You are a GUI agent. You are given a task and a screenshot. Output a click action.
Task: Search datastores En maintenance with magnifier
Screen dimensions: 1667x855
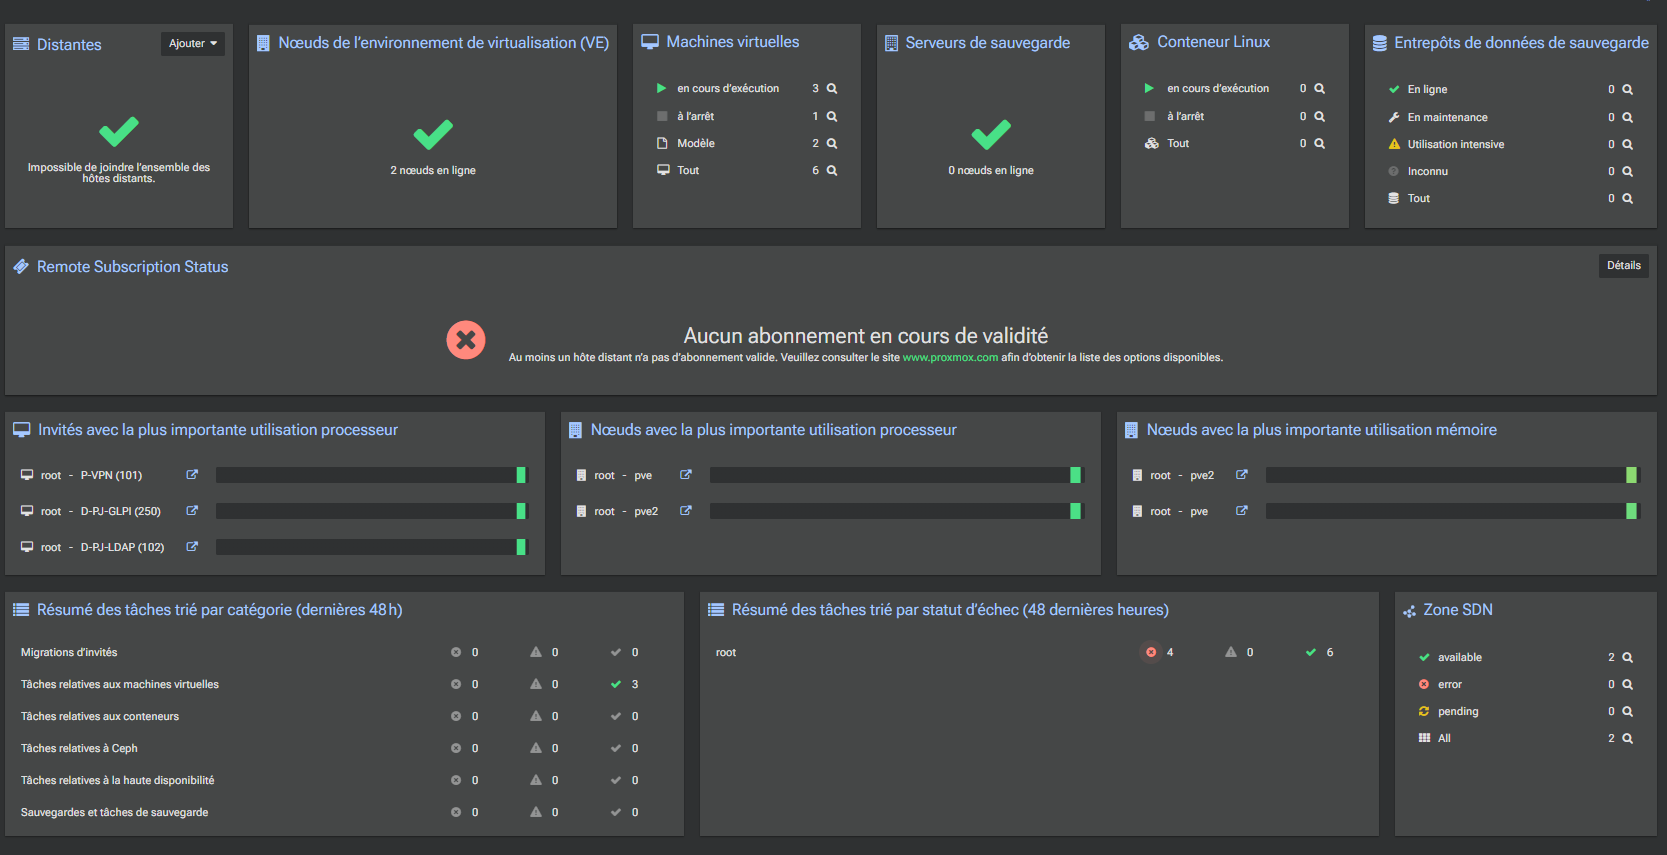pyautogui.click(x=1627, y=118)
